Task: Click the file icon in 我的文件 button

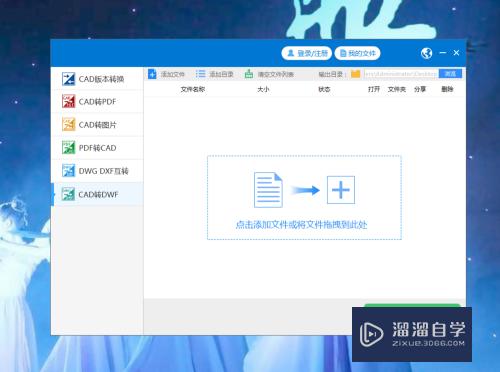Action: 343,53
